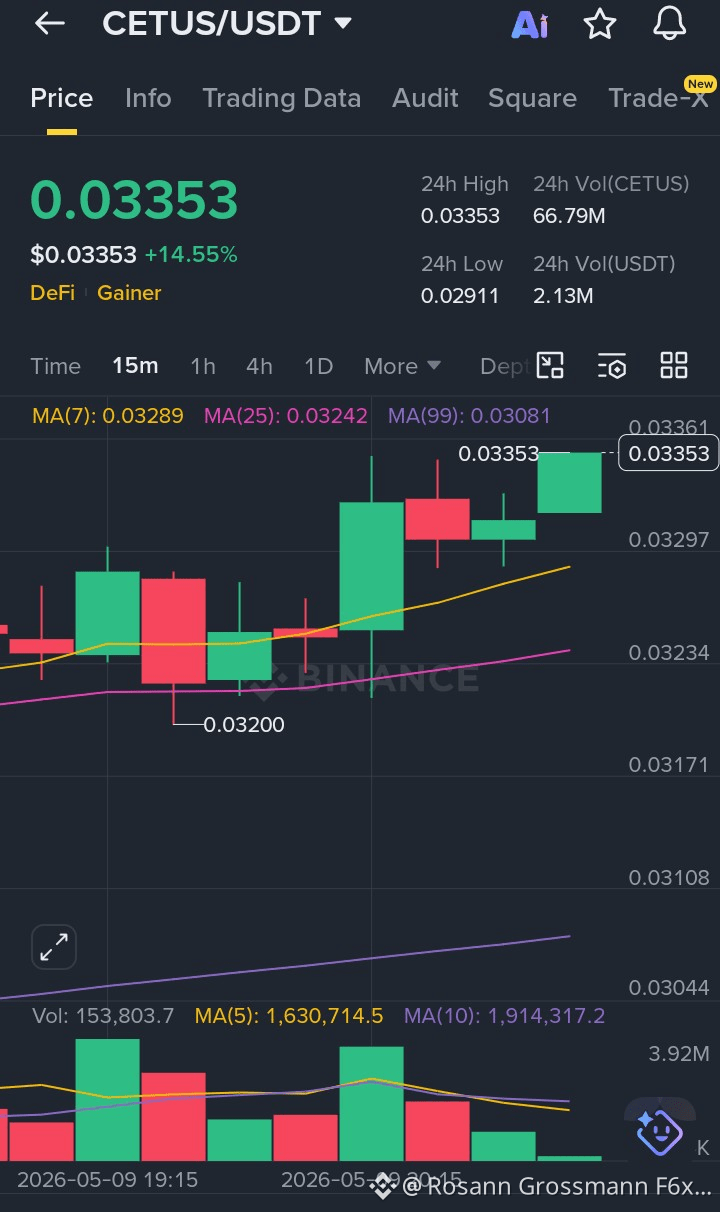Tap the +14.55% change value

tap(191, 255)
